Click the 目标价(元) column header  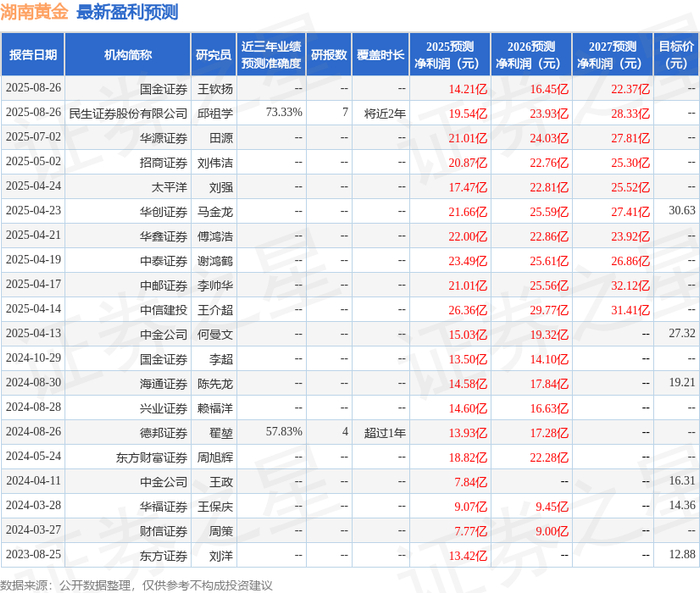click(676, 55)
